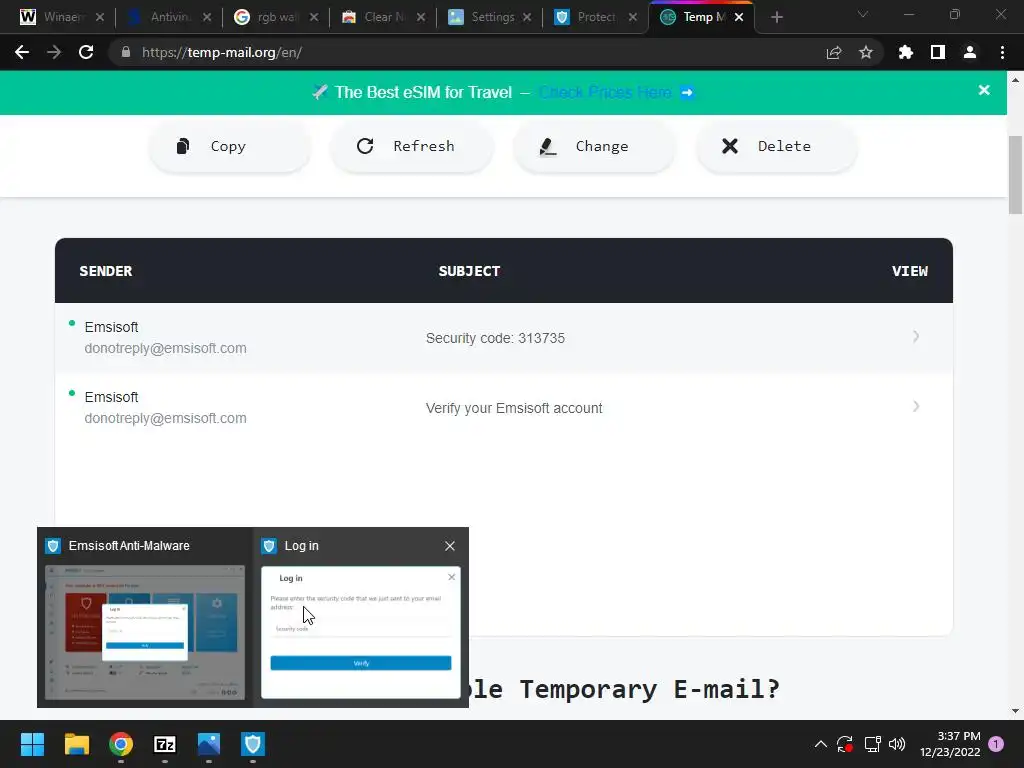This screenshot has width=1024, height=768.
Task: Click the Chrome taskbar icon
Action: [121, 744]
